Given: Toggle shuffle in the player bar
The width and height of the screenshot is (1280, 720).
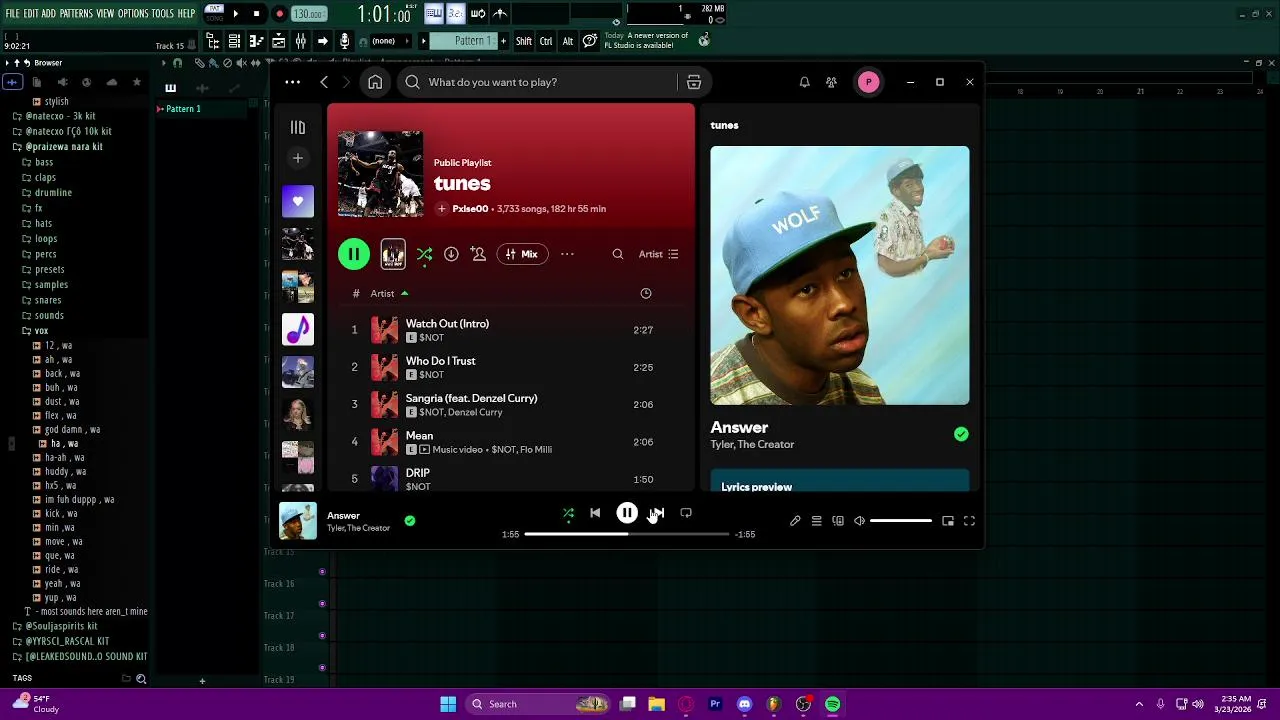Looking at the screenshot, I should click(x=568, y=513).
